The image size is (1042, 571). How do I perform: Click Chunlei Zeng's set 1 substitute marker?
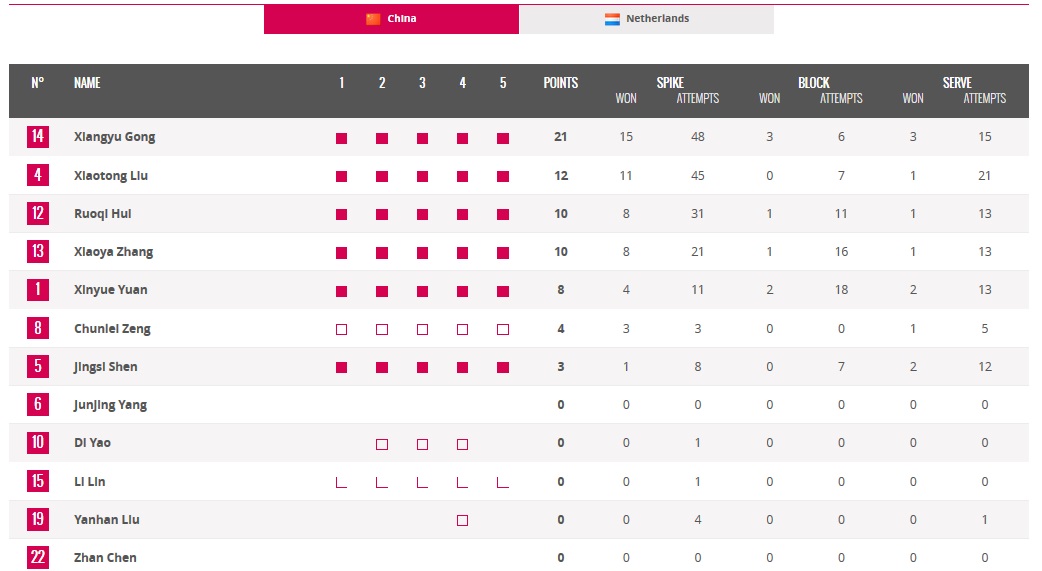pyautogui.click(x=341, y=329)
